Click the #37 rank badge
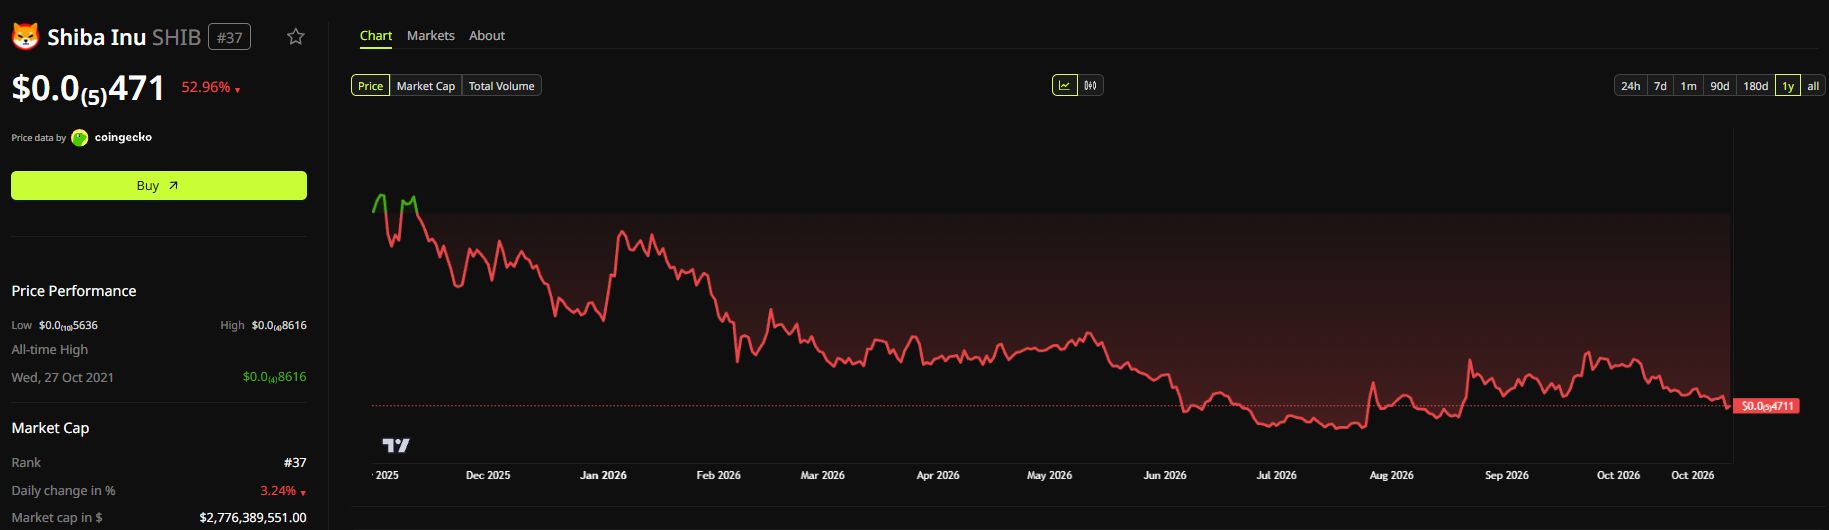This screenshot has height=530, width=1829. pos(230,37)
